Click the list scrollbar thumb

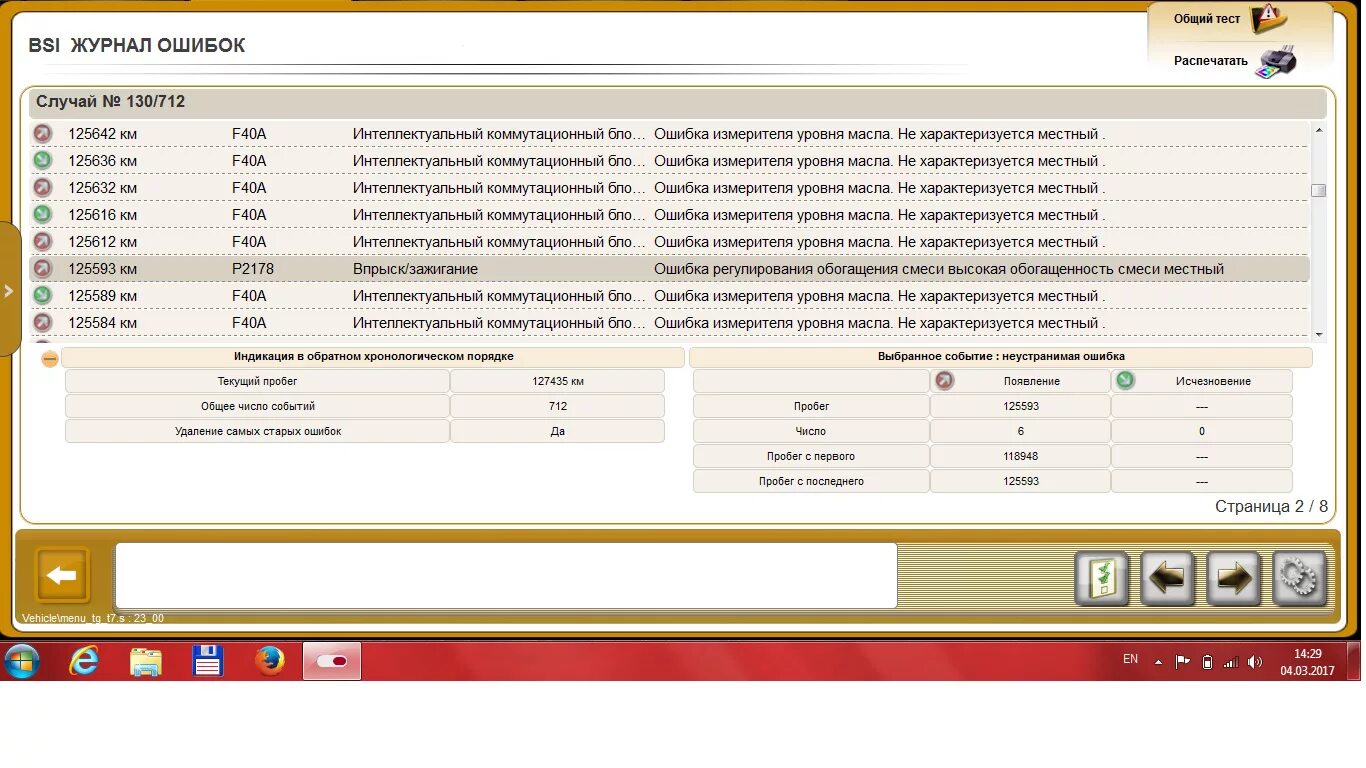pyautogui.click(x=1319, y=190)
